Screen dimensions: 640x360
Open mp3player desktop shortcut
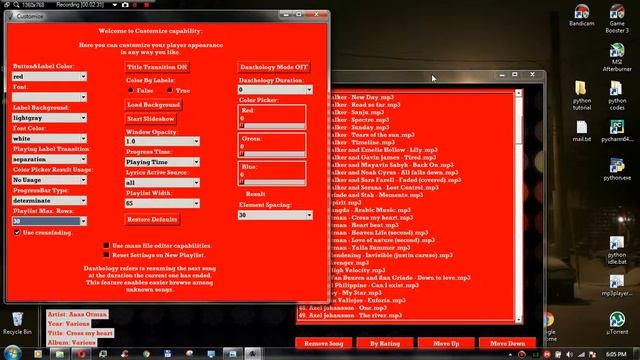click(617, 285)
